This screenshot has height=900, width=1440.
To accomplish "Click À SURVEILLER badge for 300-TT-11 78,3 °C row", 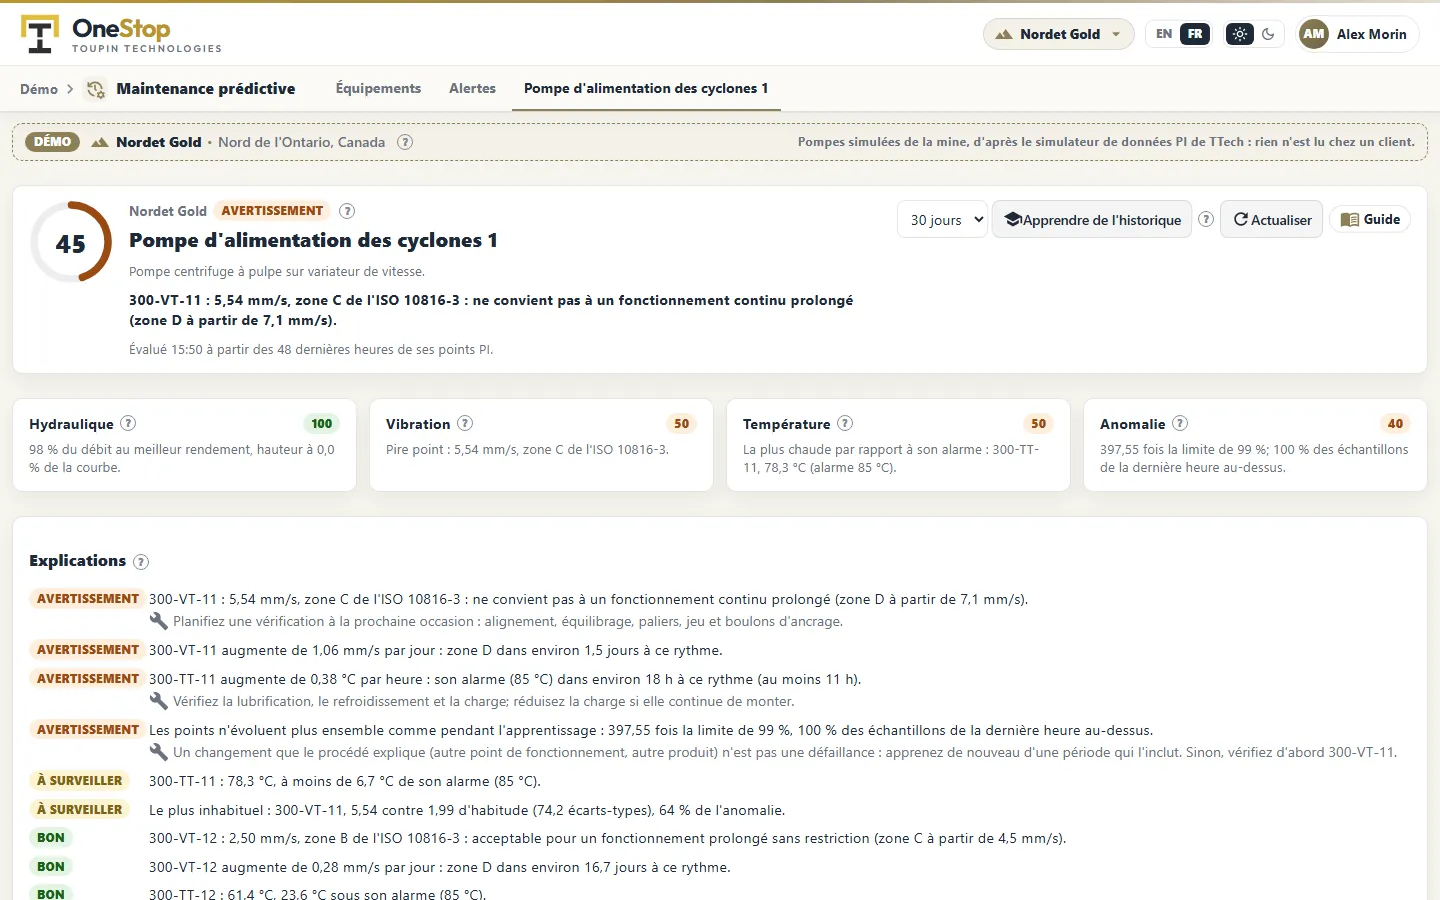I will (79, 781).
